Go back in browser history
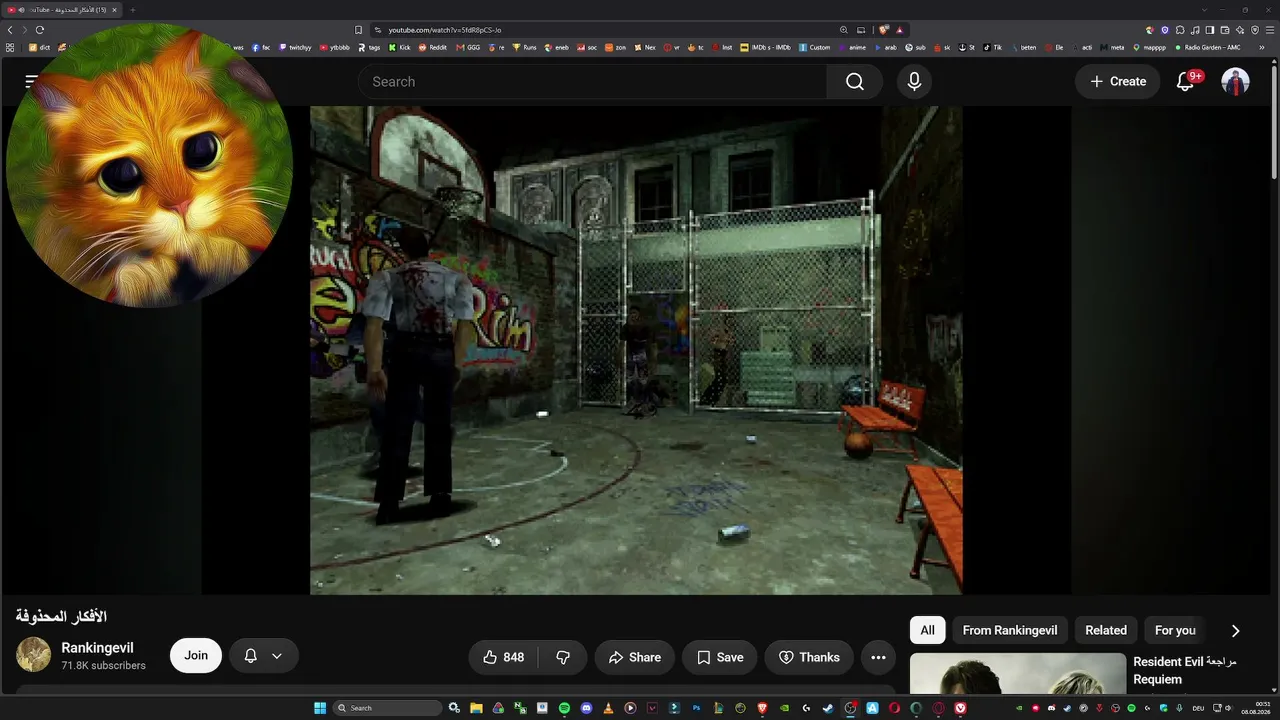 tap(10, 30)
